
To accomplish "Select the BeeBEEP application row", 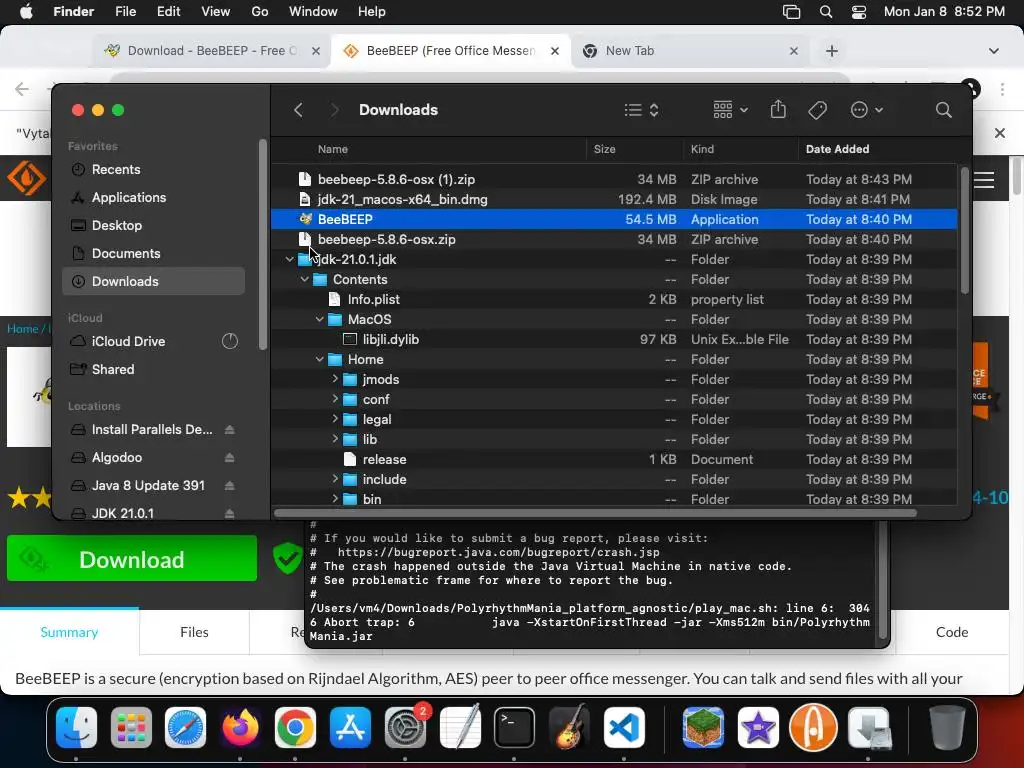I will point(614,219).
